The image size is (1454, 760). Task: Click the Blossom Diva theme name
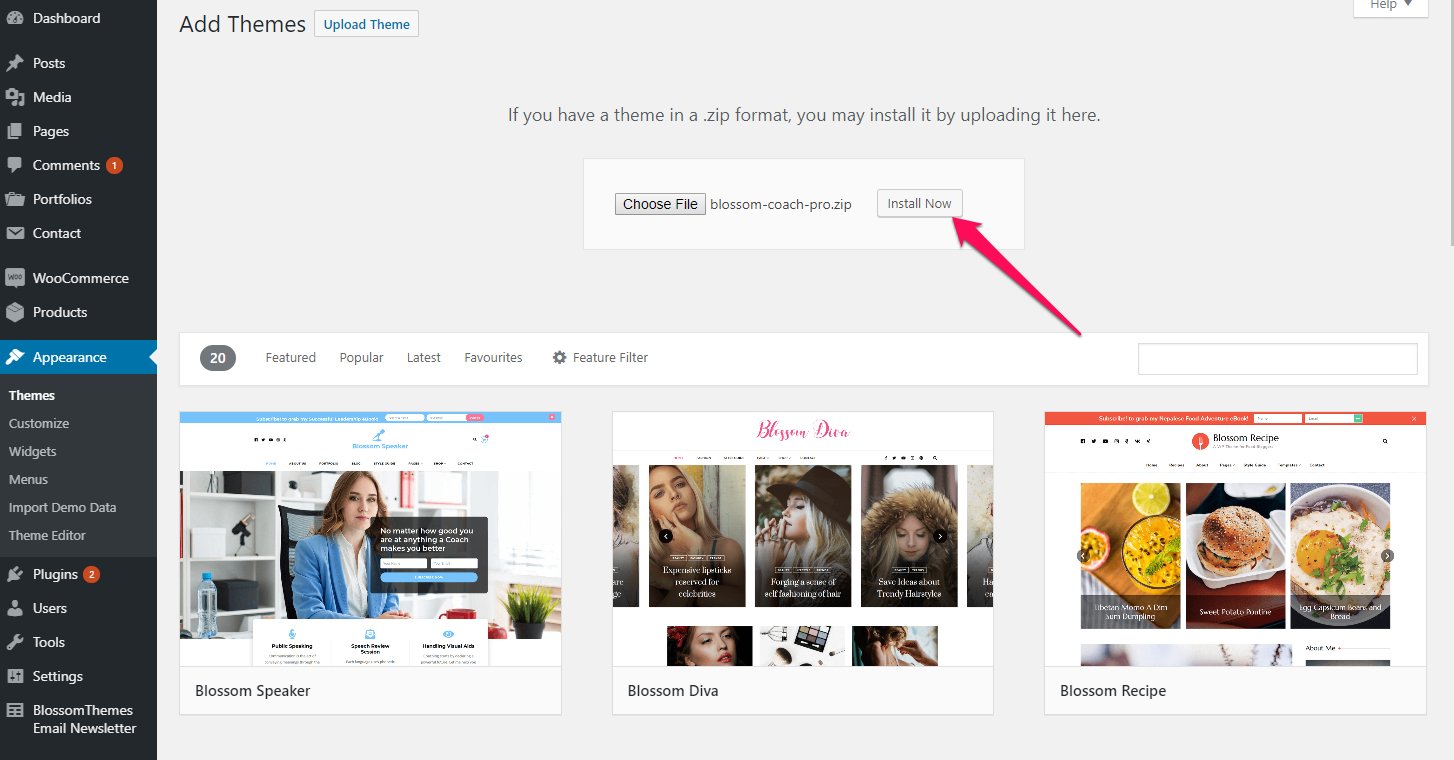click(x=673, y=691)
